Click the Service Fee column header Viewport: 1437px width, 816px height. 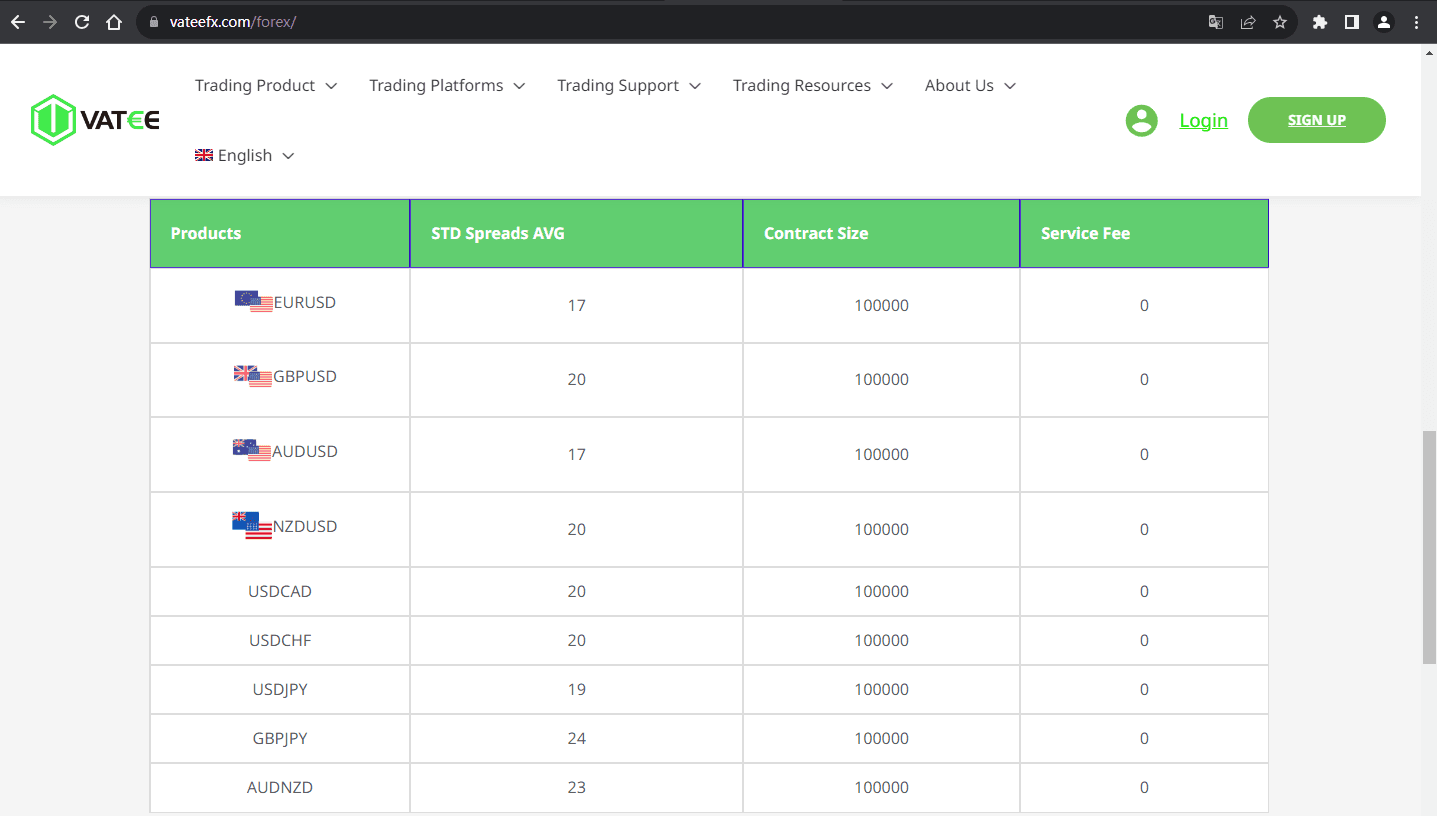pos(1144,233)
